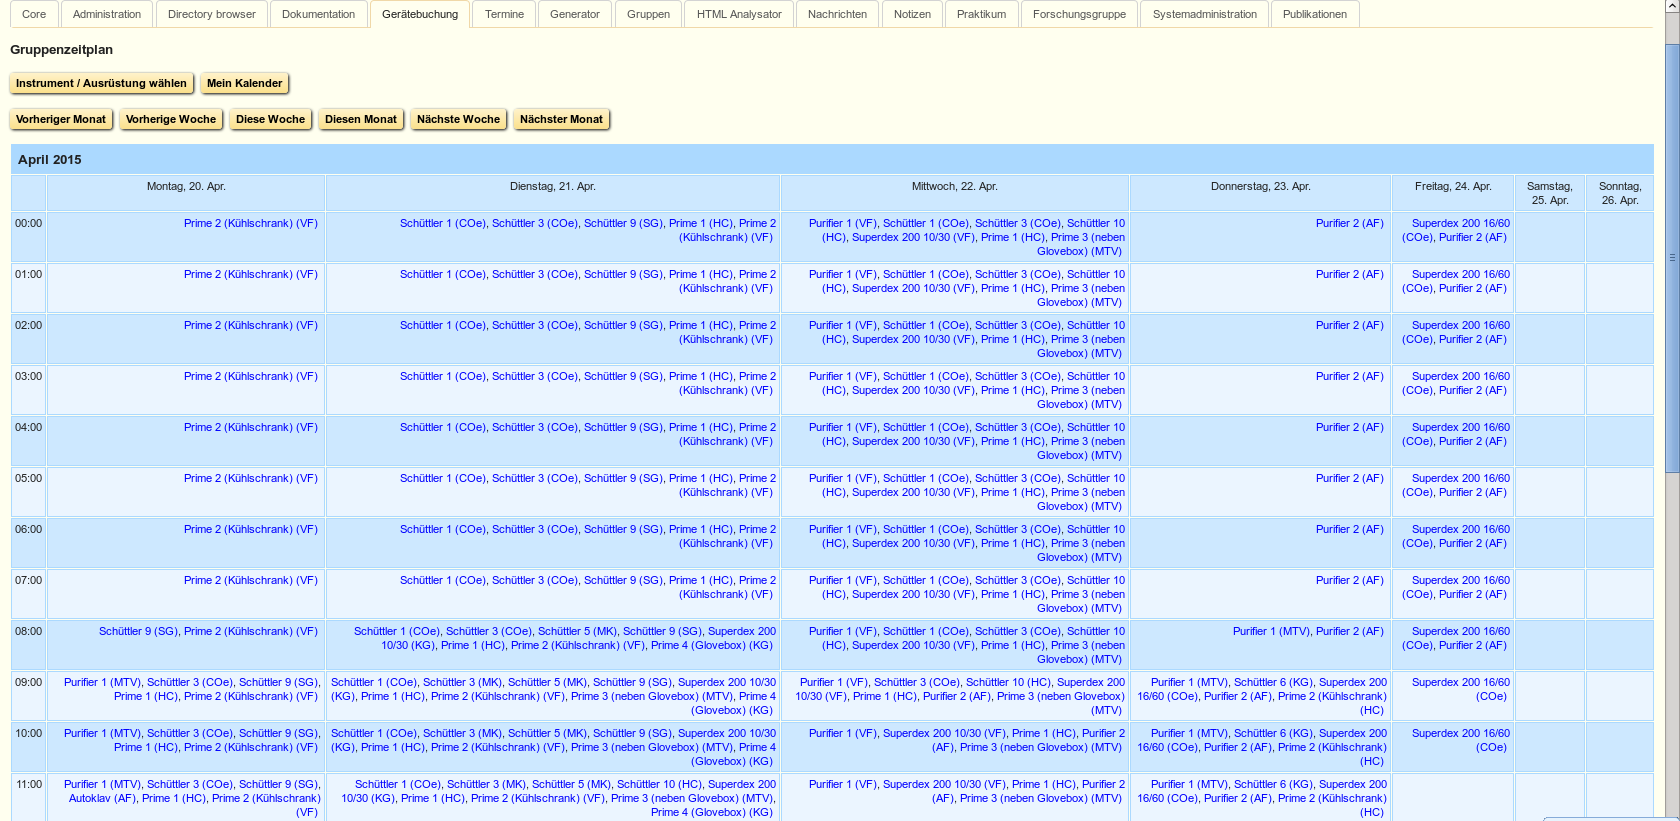Switch to the Nachrichten tab
Screen dimensions: 1680x821
(837, 14)
